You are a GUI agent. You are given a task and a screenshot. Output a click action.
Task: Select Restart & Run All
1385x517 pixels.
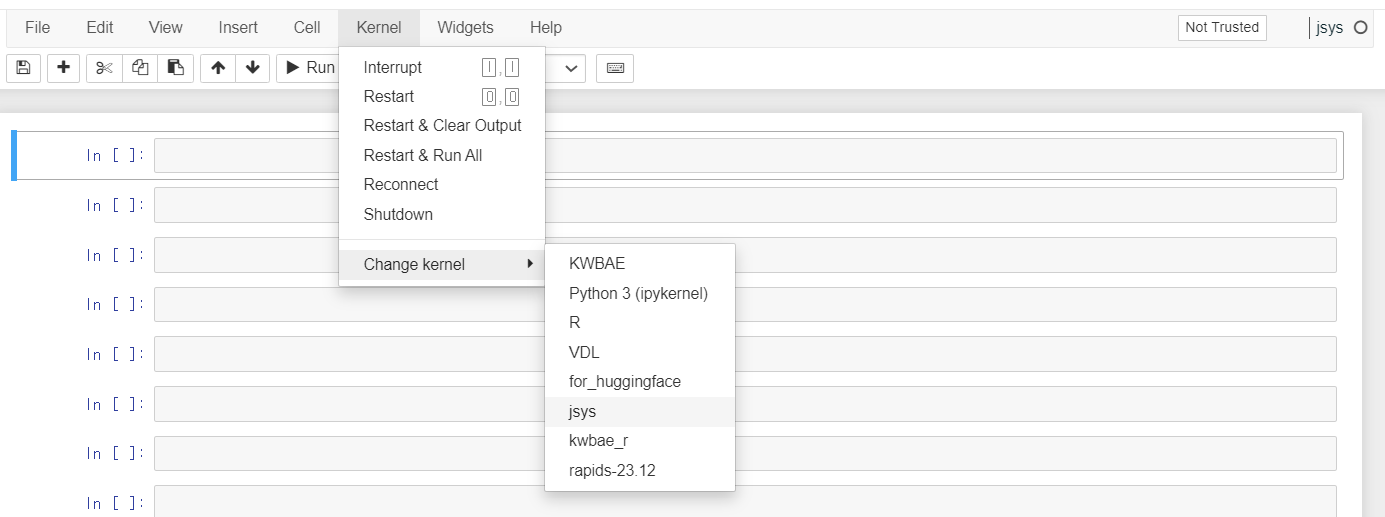pos(442,156)
